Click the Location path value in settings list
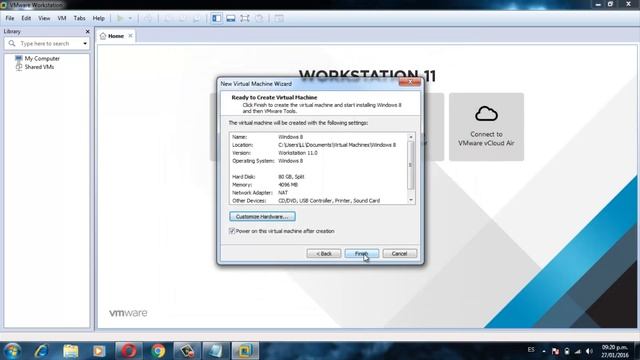This screenshot has width=640, height=360. tap(337, 145)
